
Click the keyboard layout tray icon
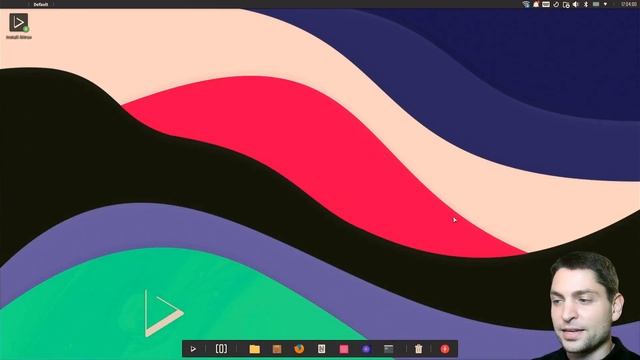point(546,4)
